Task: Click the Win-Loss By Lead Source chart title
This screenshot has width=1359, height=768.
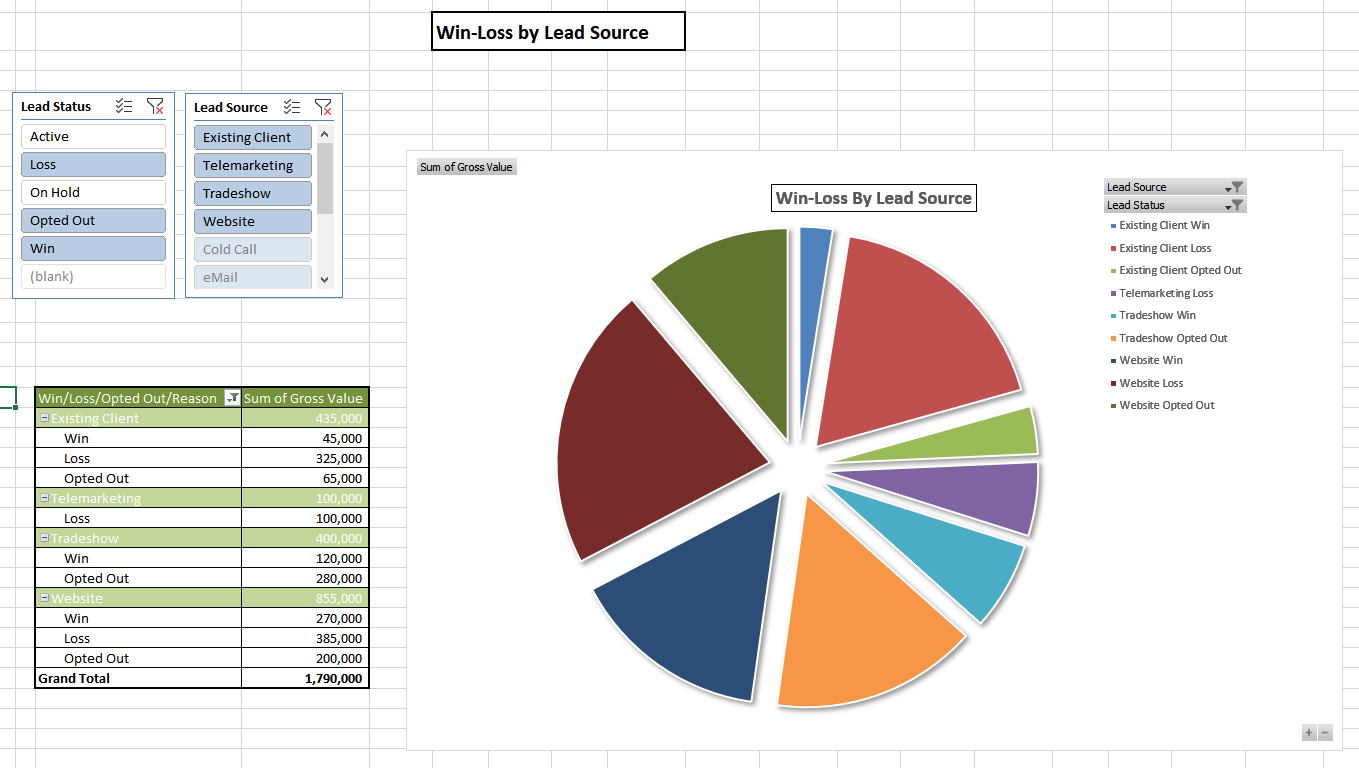Action: click(873, 197)
